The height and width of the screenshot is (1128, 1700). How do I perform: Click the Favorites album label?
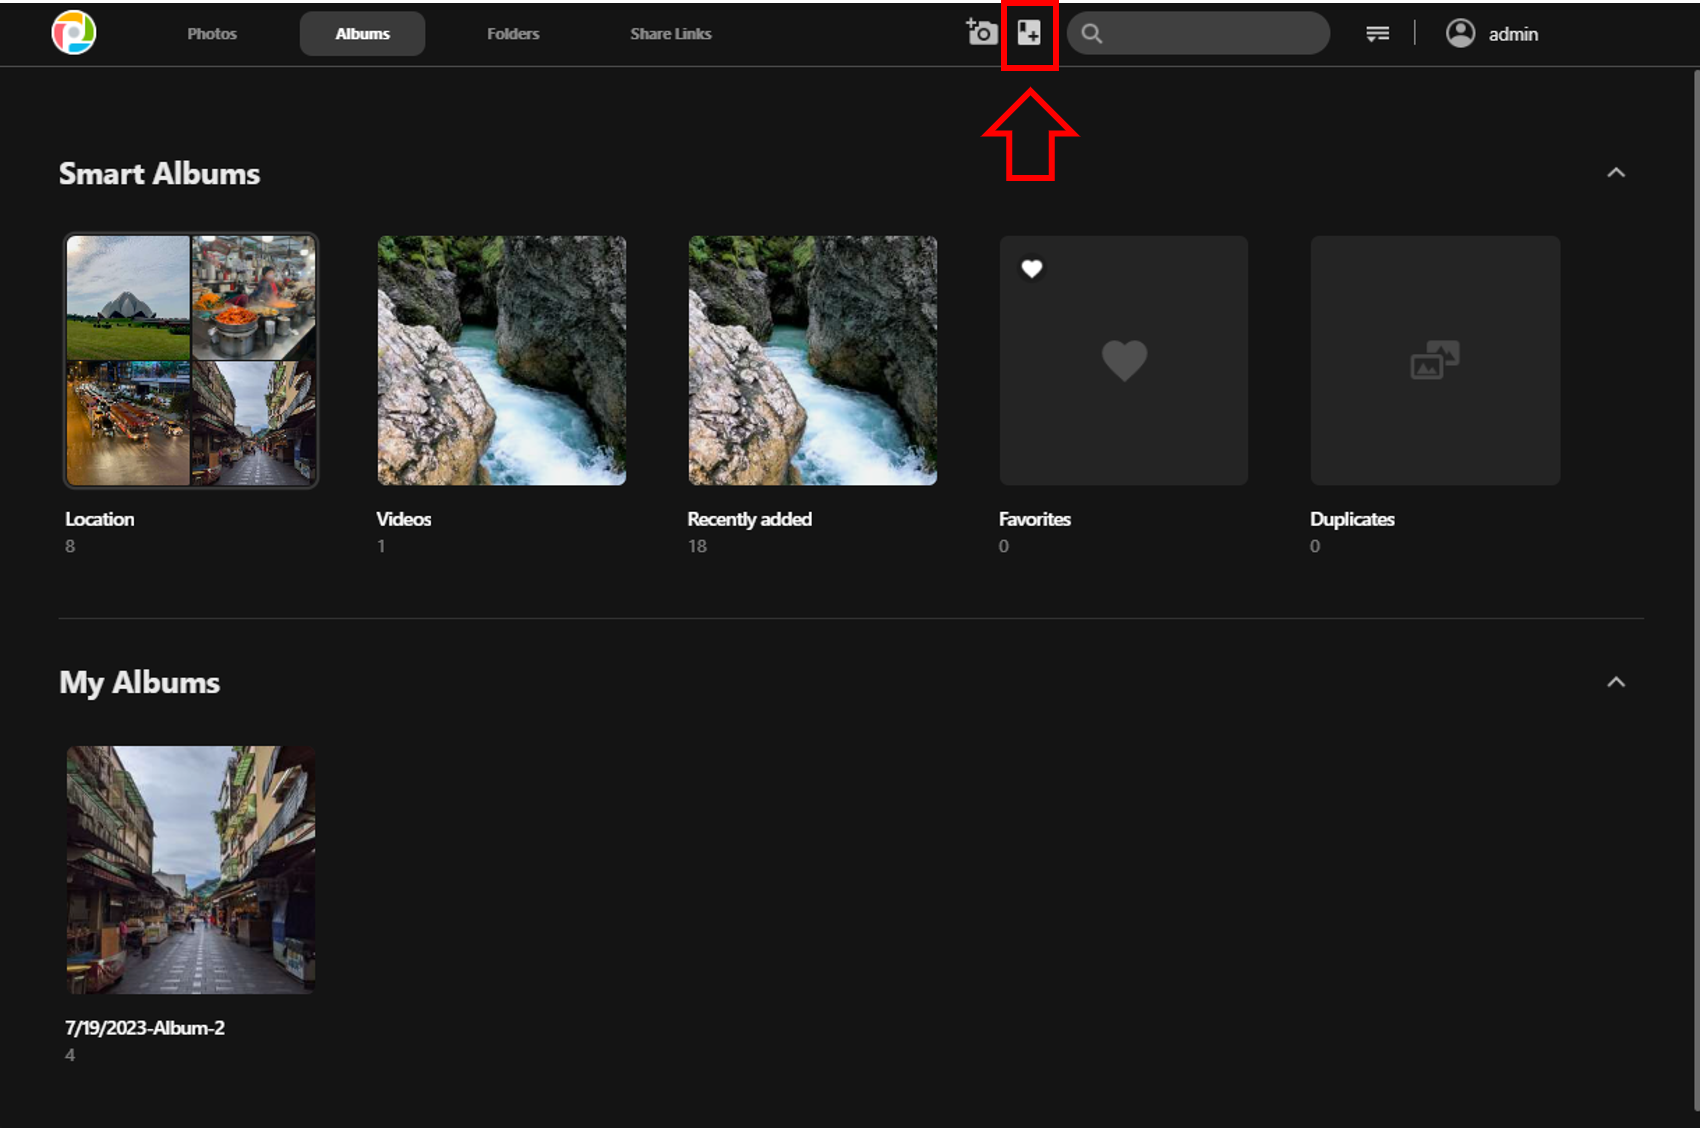coord(1035,519)
